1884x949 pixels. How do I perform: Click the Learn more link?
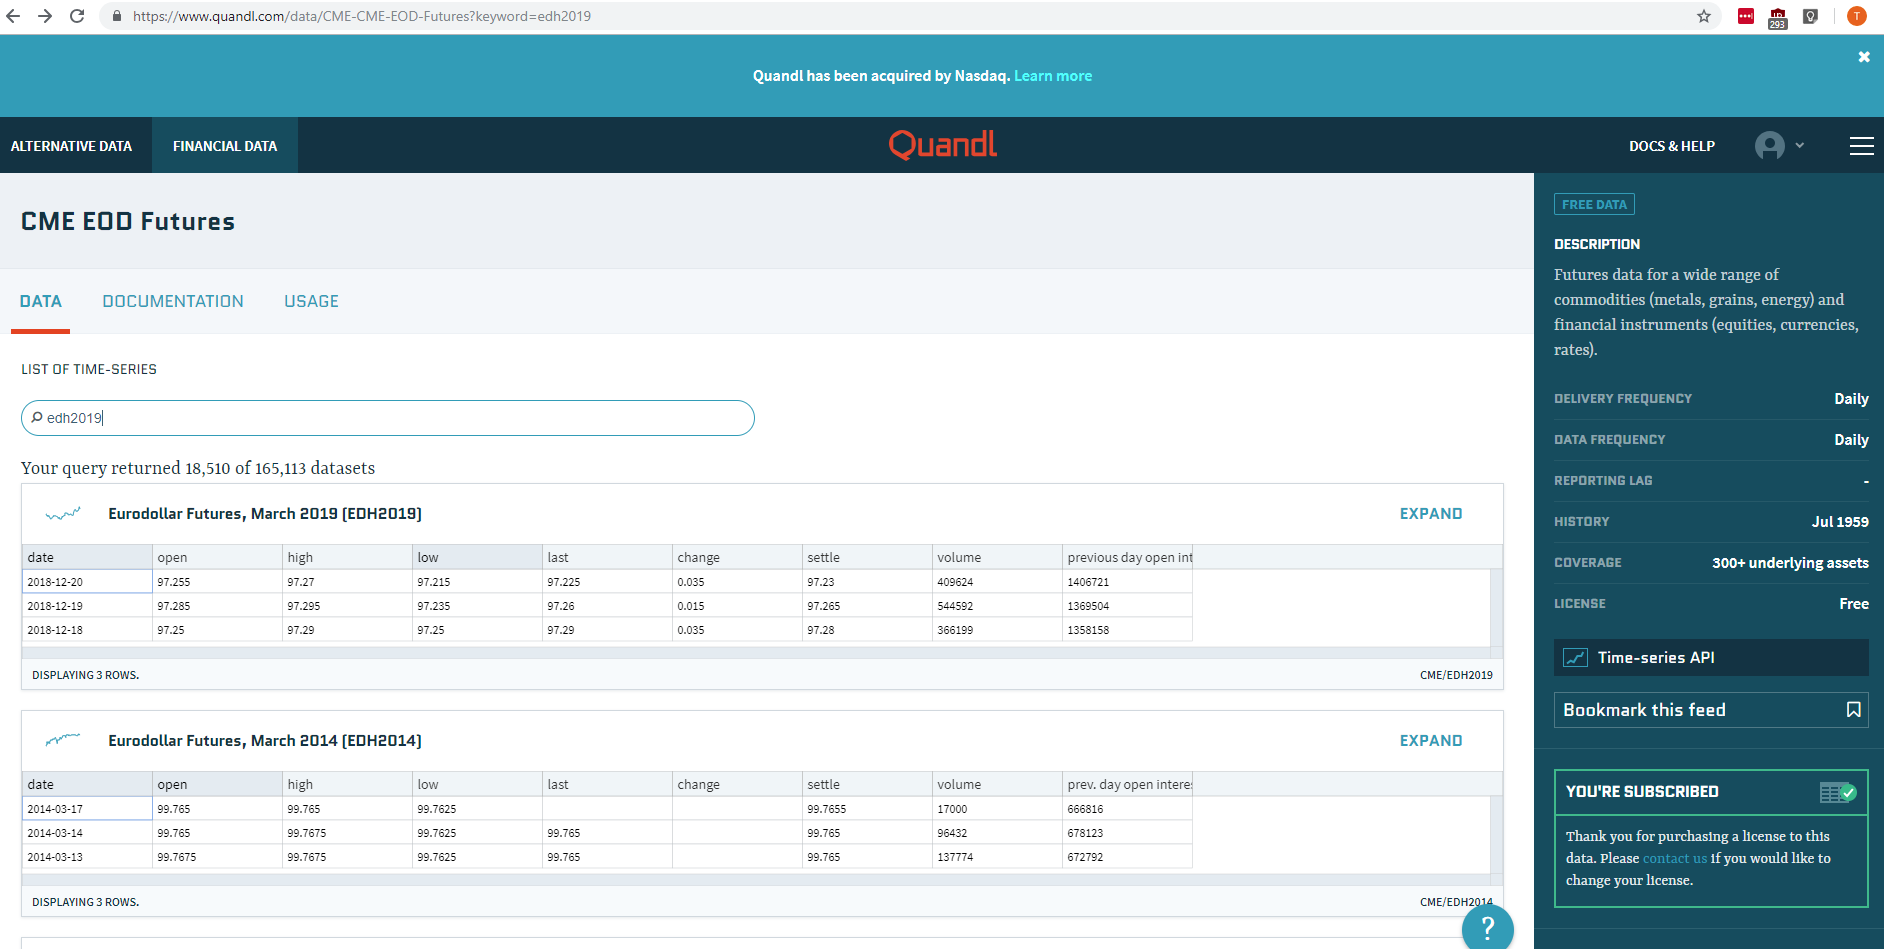[x=1052, y=75]
